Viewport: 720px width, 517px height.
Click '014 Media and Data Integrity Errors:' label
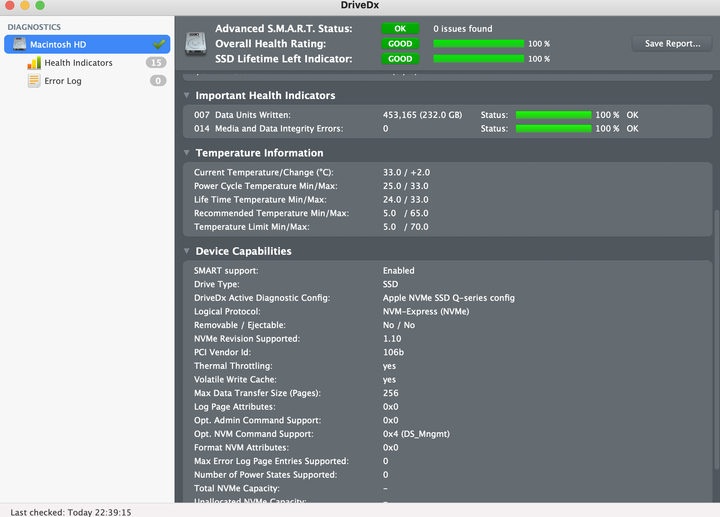point(268,129)
